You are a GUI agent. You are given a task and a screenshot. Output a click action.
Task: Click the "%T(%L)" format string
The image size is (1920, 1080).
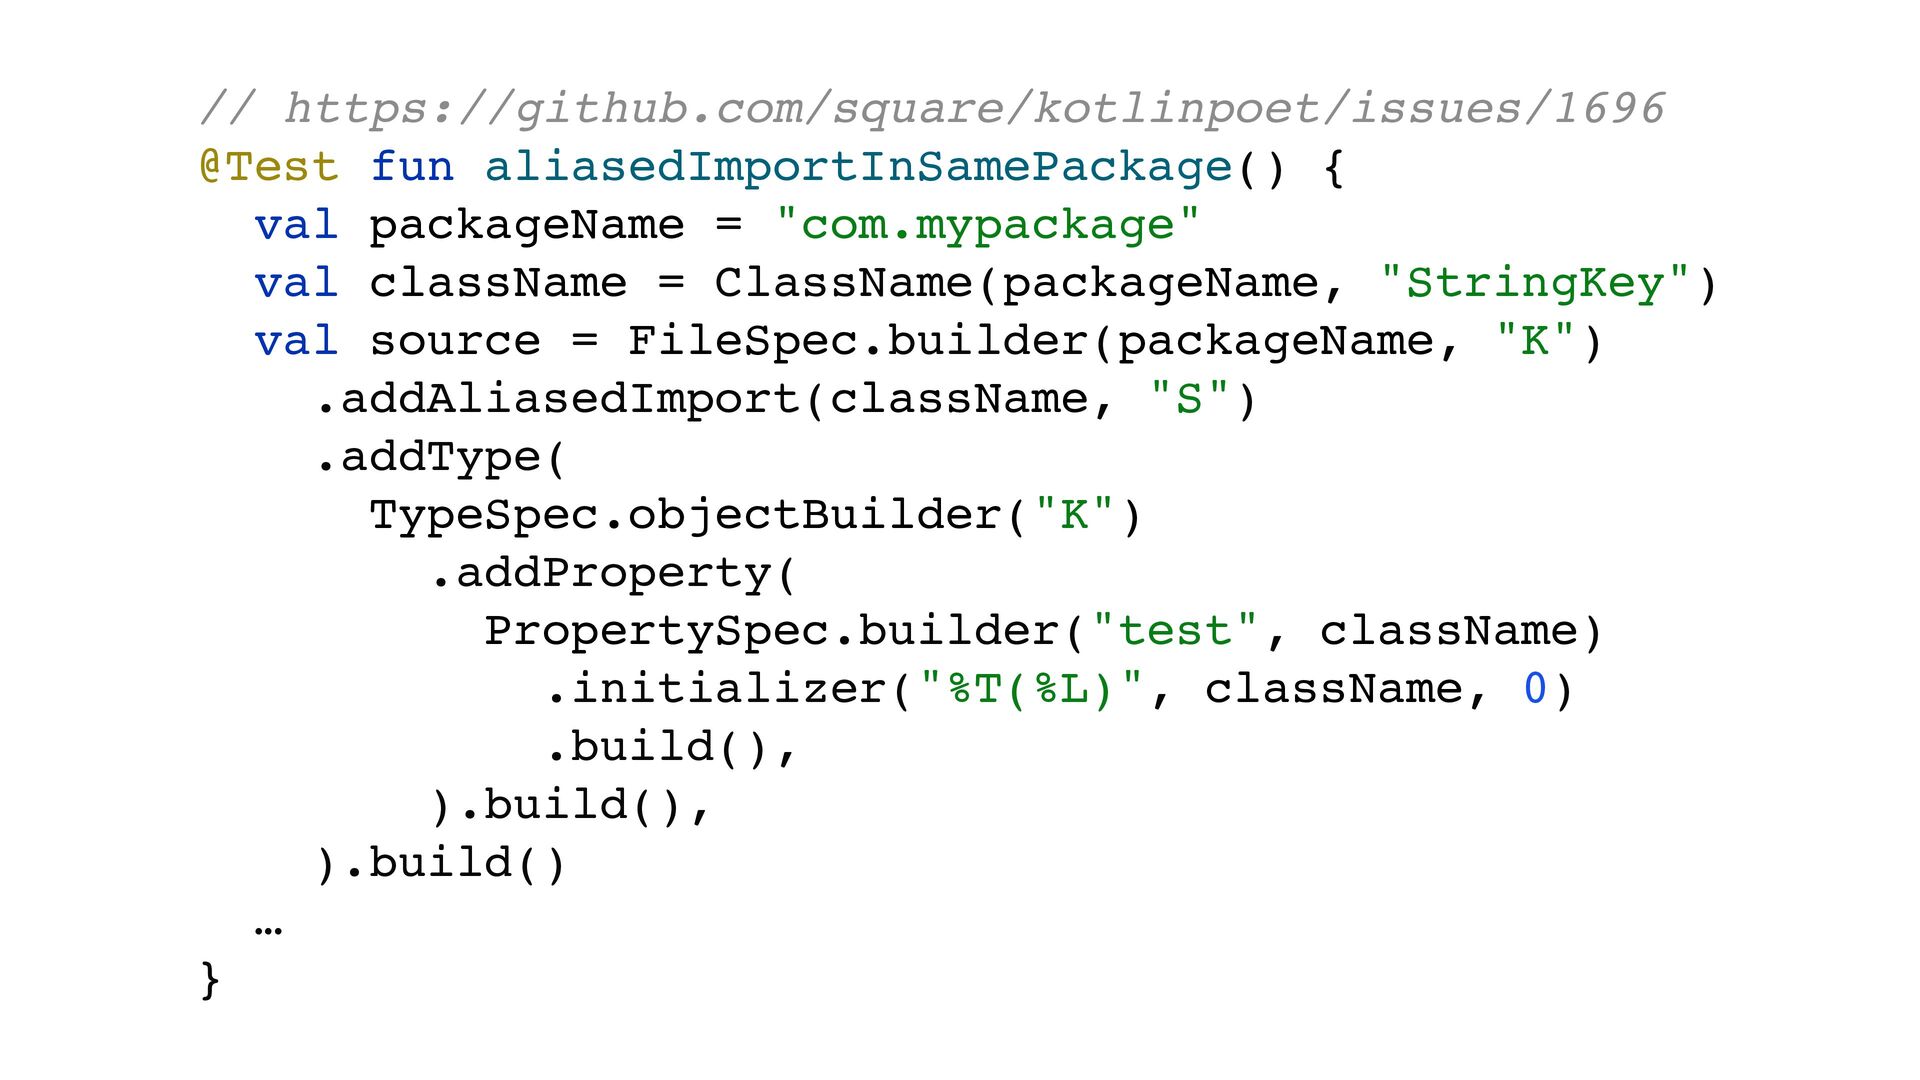coord(1031,689)
